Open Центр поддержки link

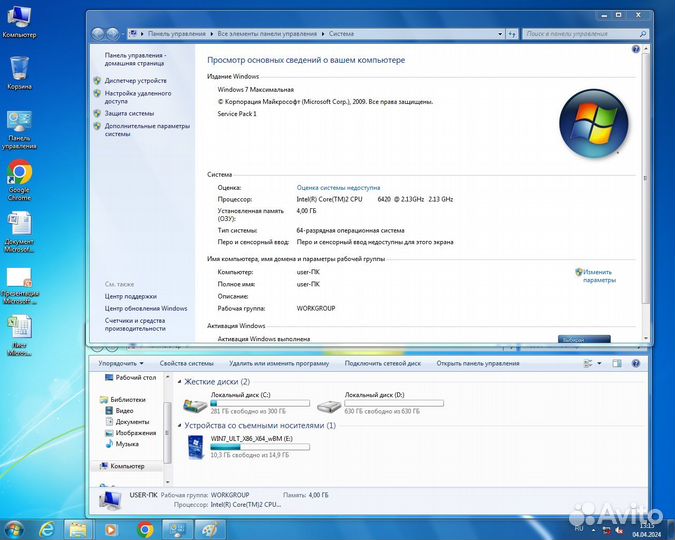pyautogui.click(x=130, y=296)
